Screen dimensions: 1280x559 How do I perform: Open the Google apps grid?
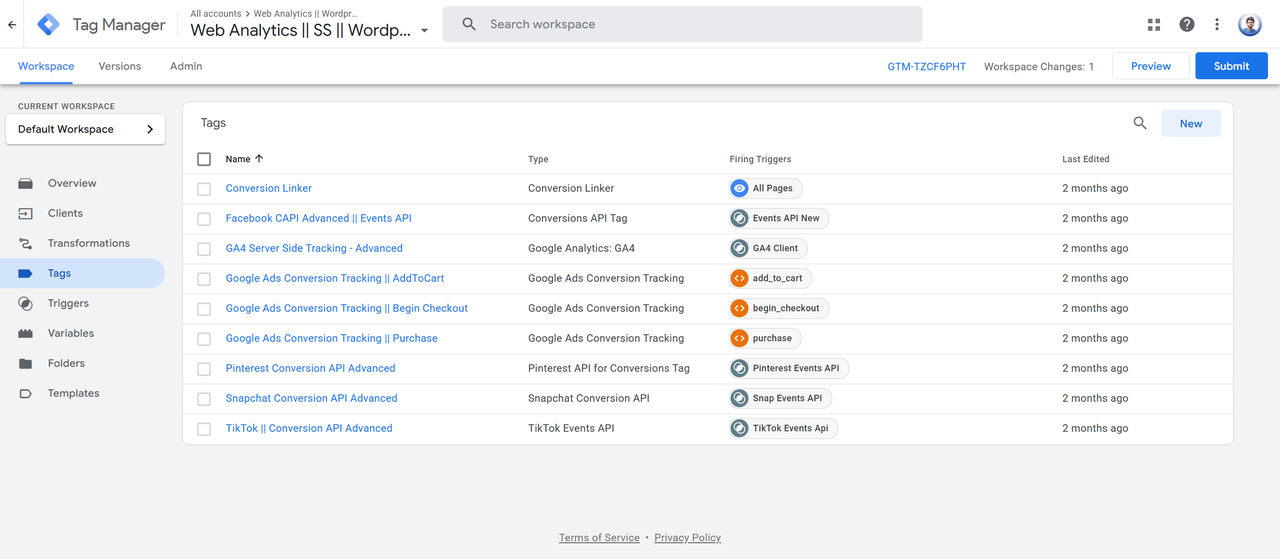[x=1154, y=25]
